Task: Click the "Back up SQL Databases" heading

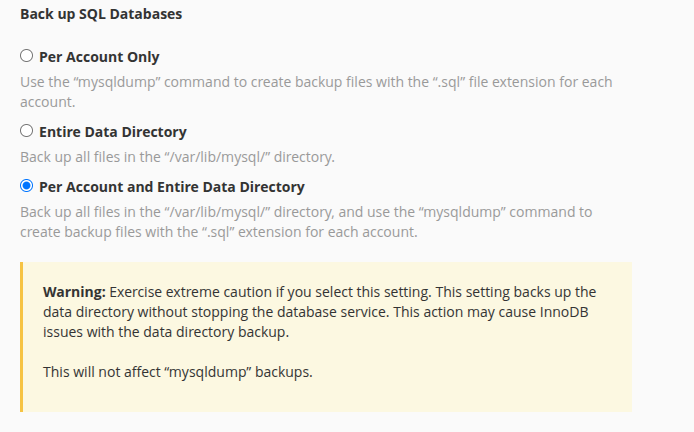Action: 101,14
